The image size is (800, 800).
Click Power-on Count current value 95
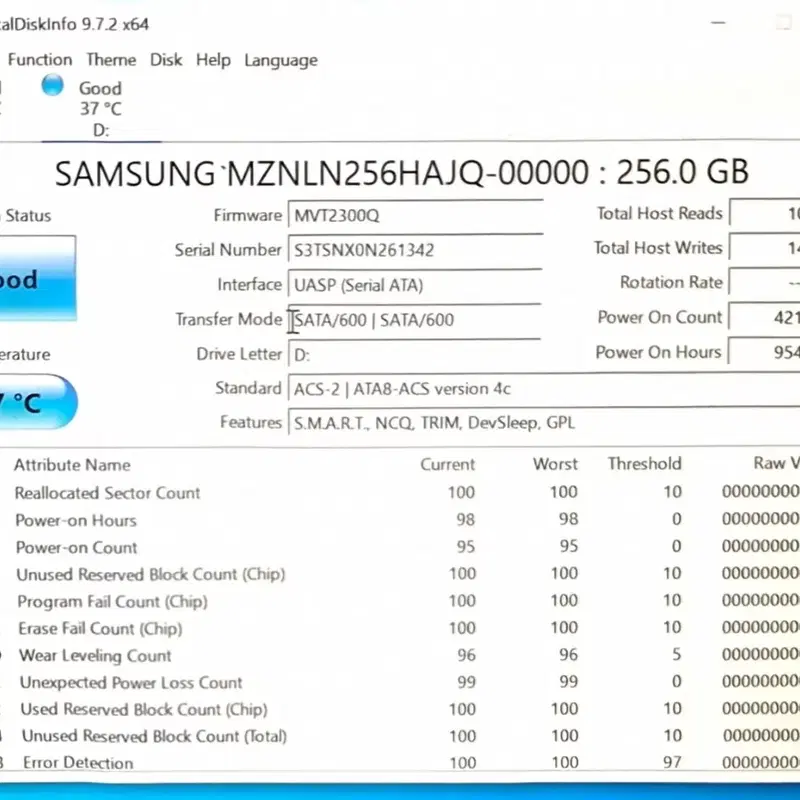[x=465, y=546]
